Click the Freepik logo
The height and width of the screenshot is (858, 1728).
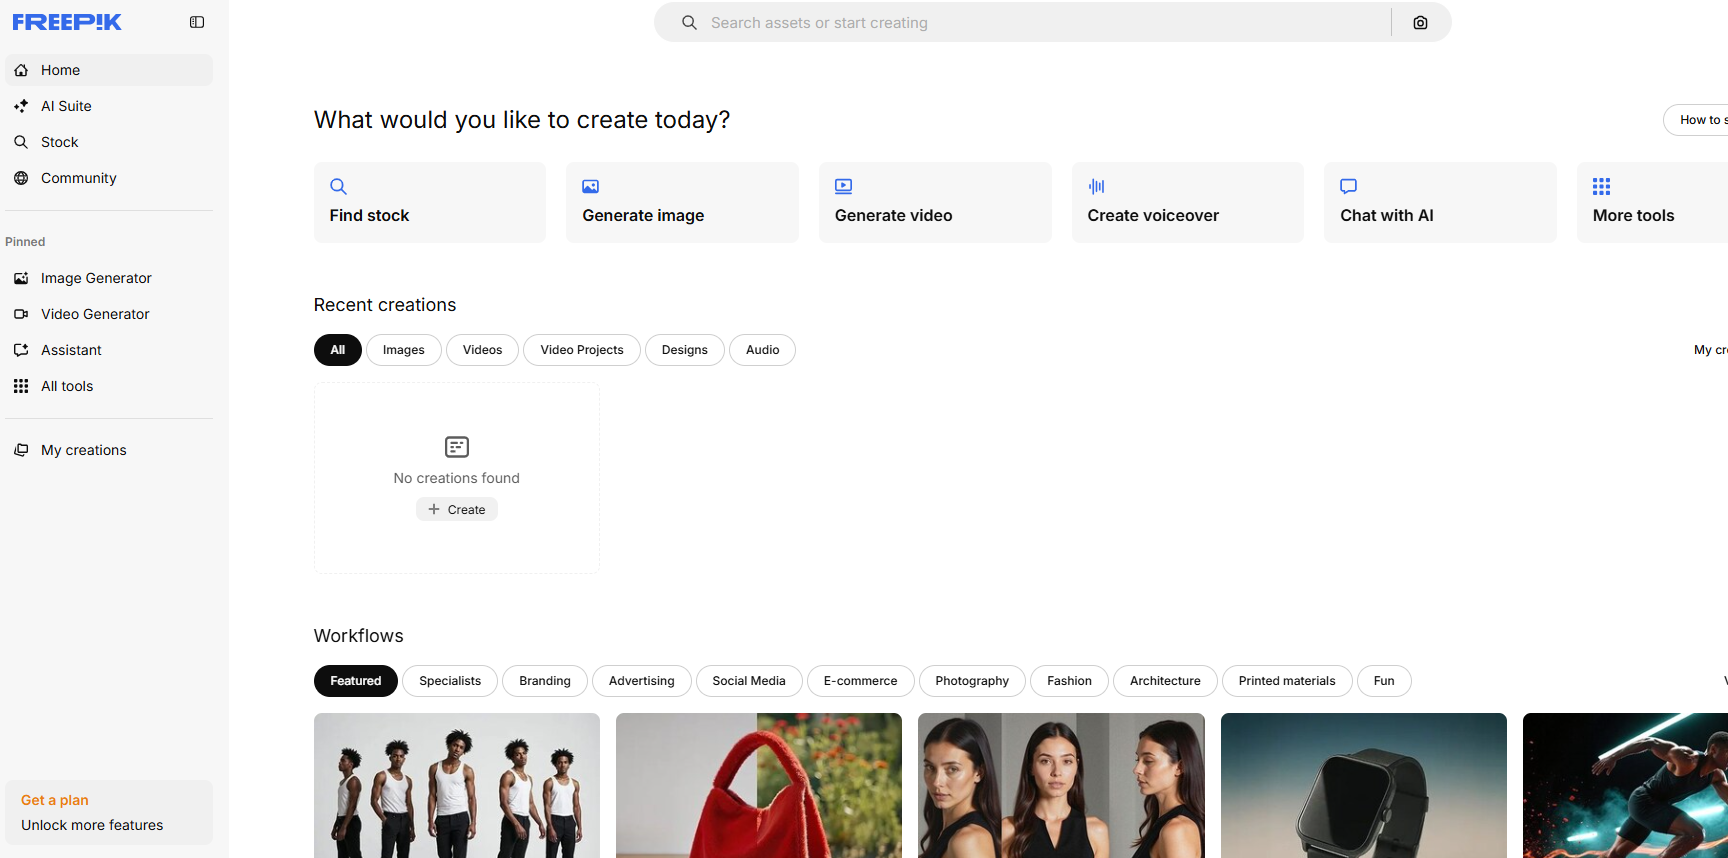pos(67,22)
